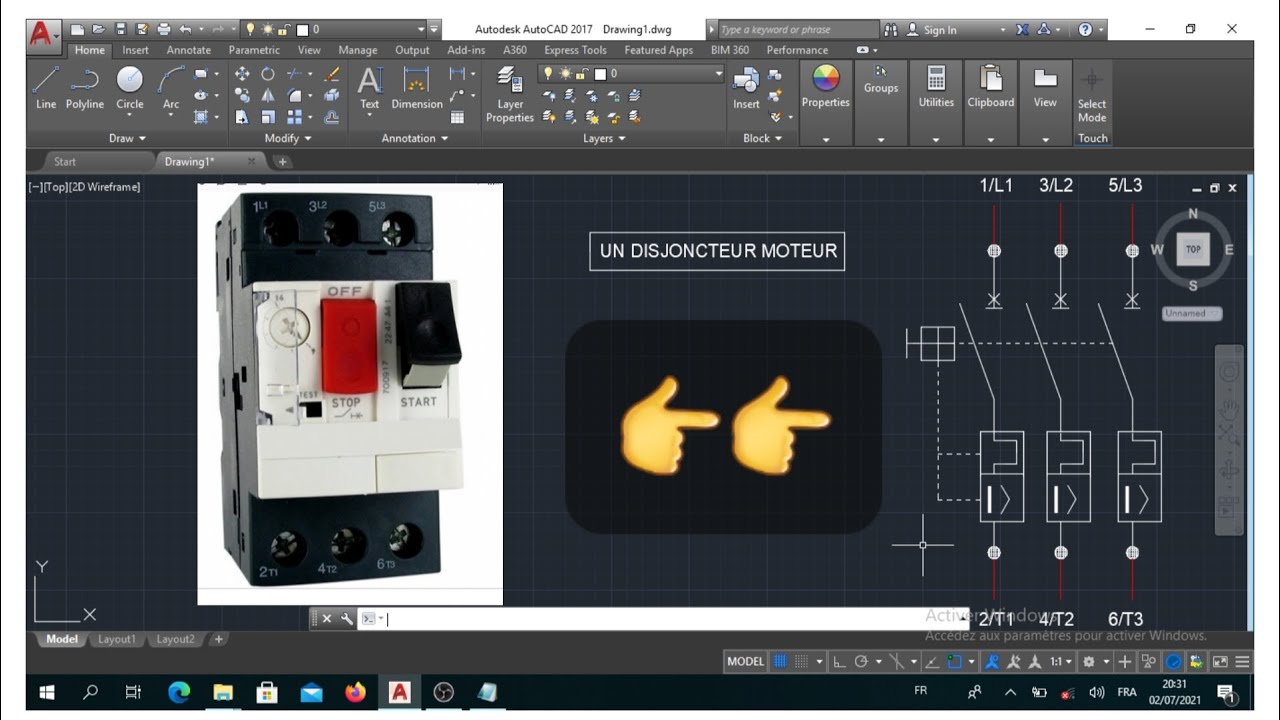Toggle annotation objects visibility

pyautogui.click(x=992, y=661)
